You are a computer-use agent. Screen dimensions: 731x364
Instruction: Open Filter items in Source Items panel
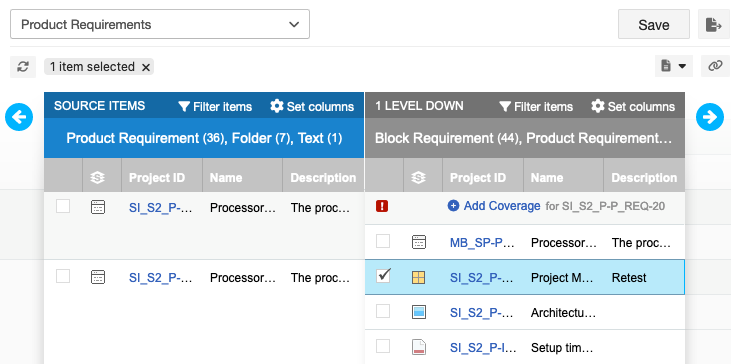[215, 107]
